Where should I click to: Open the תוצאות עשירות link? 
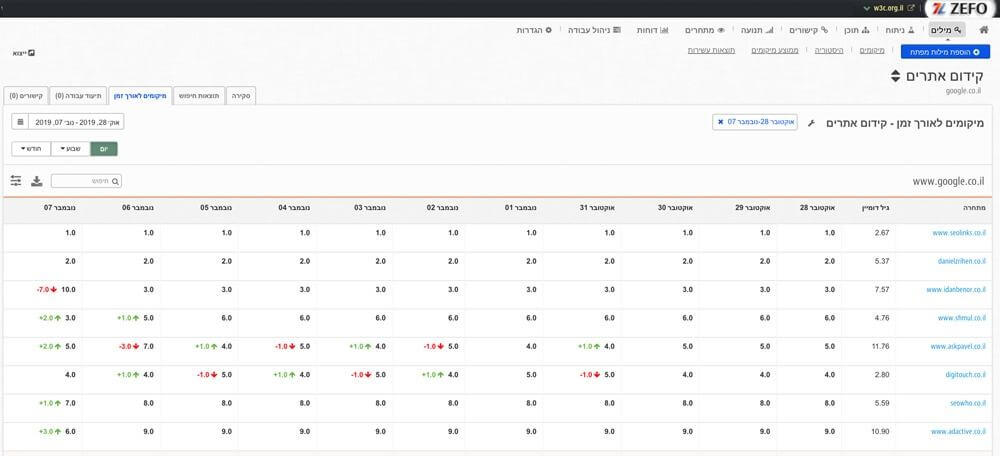pyautogui.click(x=711, y=50)
